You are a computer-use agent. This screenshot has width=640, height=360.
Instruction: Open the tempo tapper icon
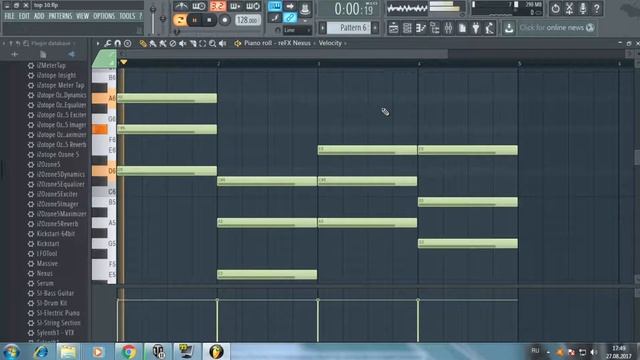pos(489,28)
